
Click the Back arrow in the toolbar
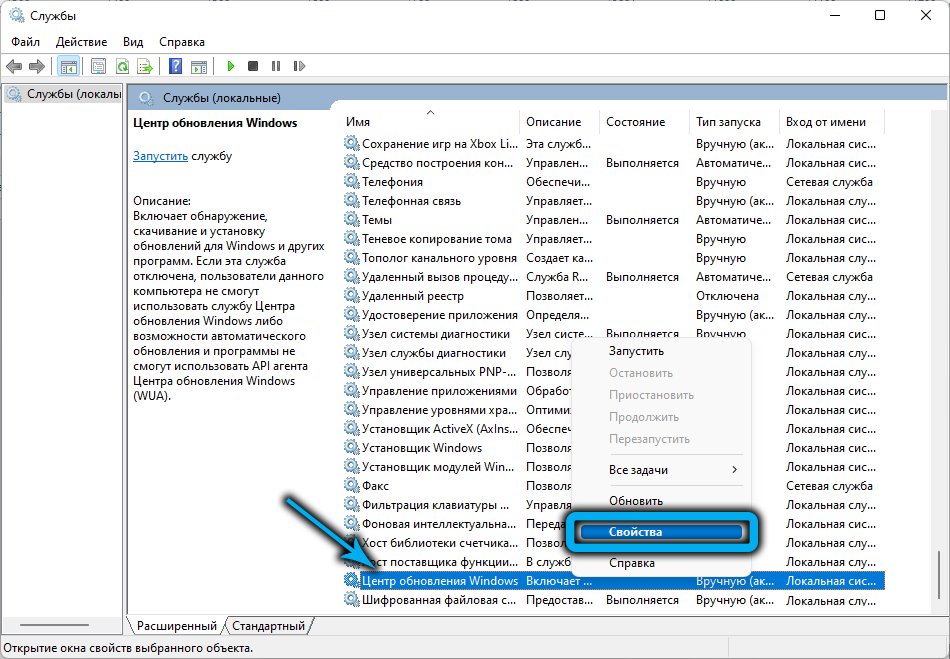(14, 66)
